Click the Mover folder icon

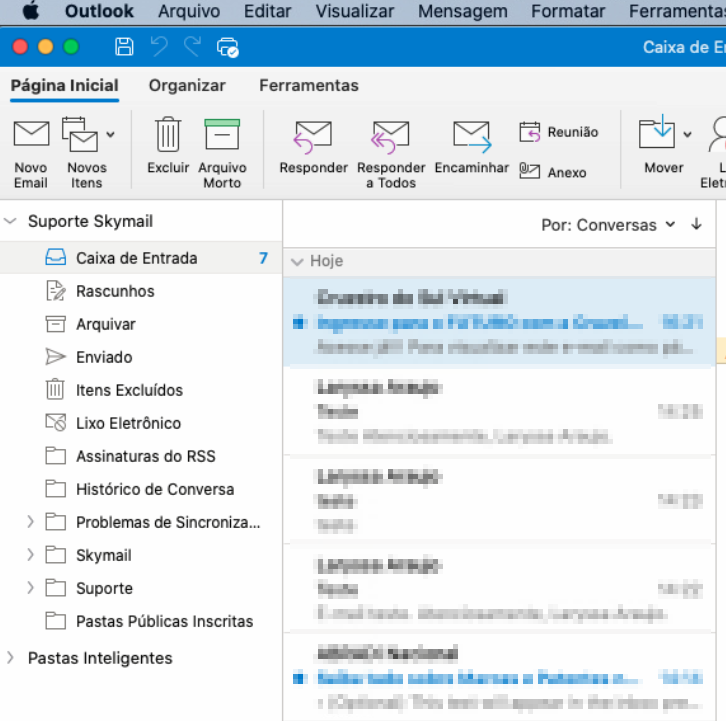point(657,132)
